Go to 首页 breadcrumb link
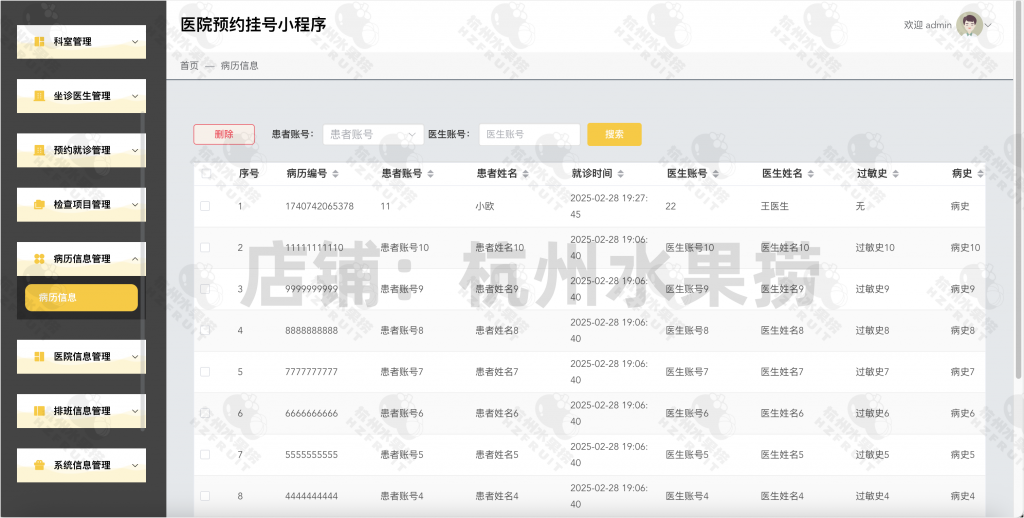The image size is (1024, 518). pyautogui.click(x=189, y=65)
